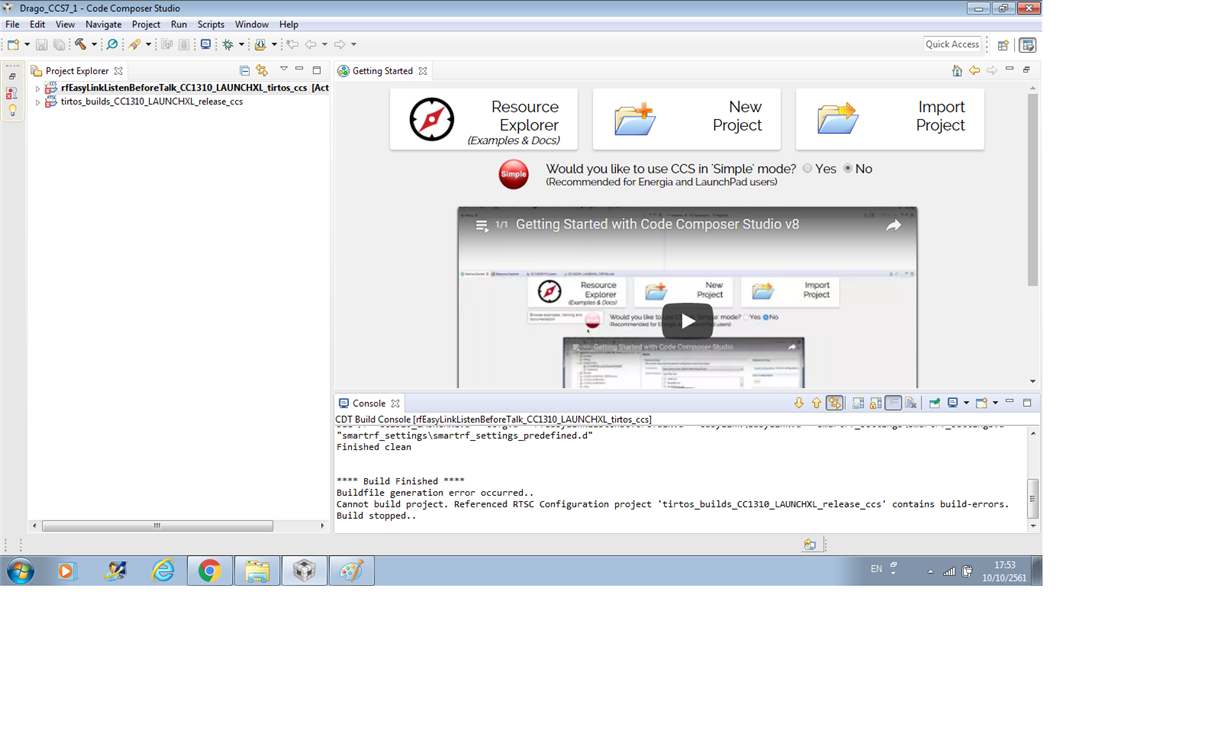The image size is (1230, 729).
Task: Toggle Scroll Lock in Console
Action: [x=876, y=403]
